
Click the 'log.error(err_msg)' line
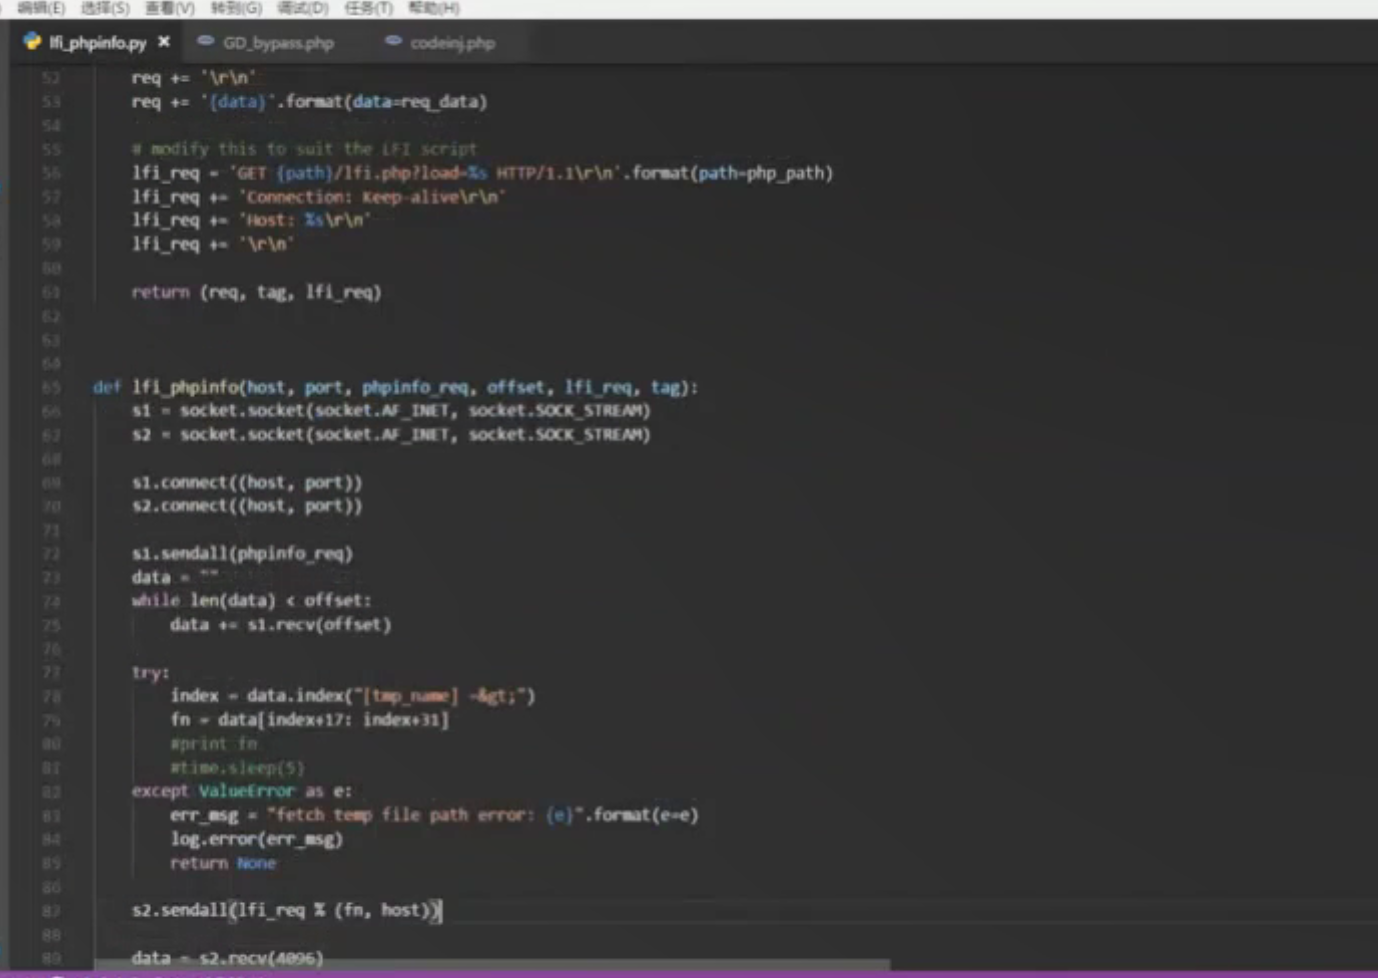(x=256, y=839)
